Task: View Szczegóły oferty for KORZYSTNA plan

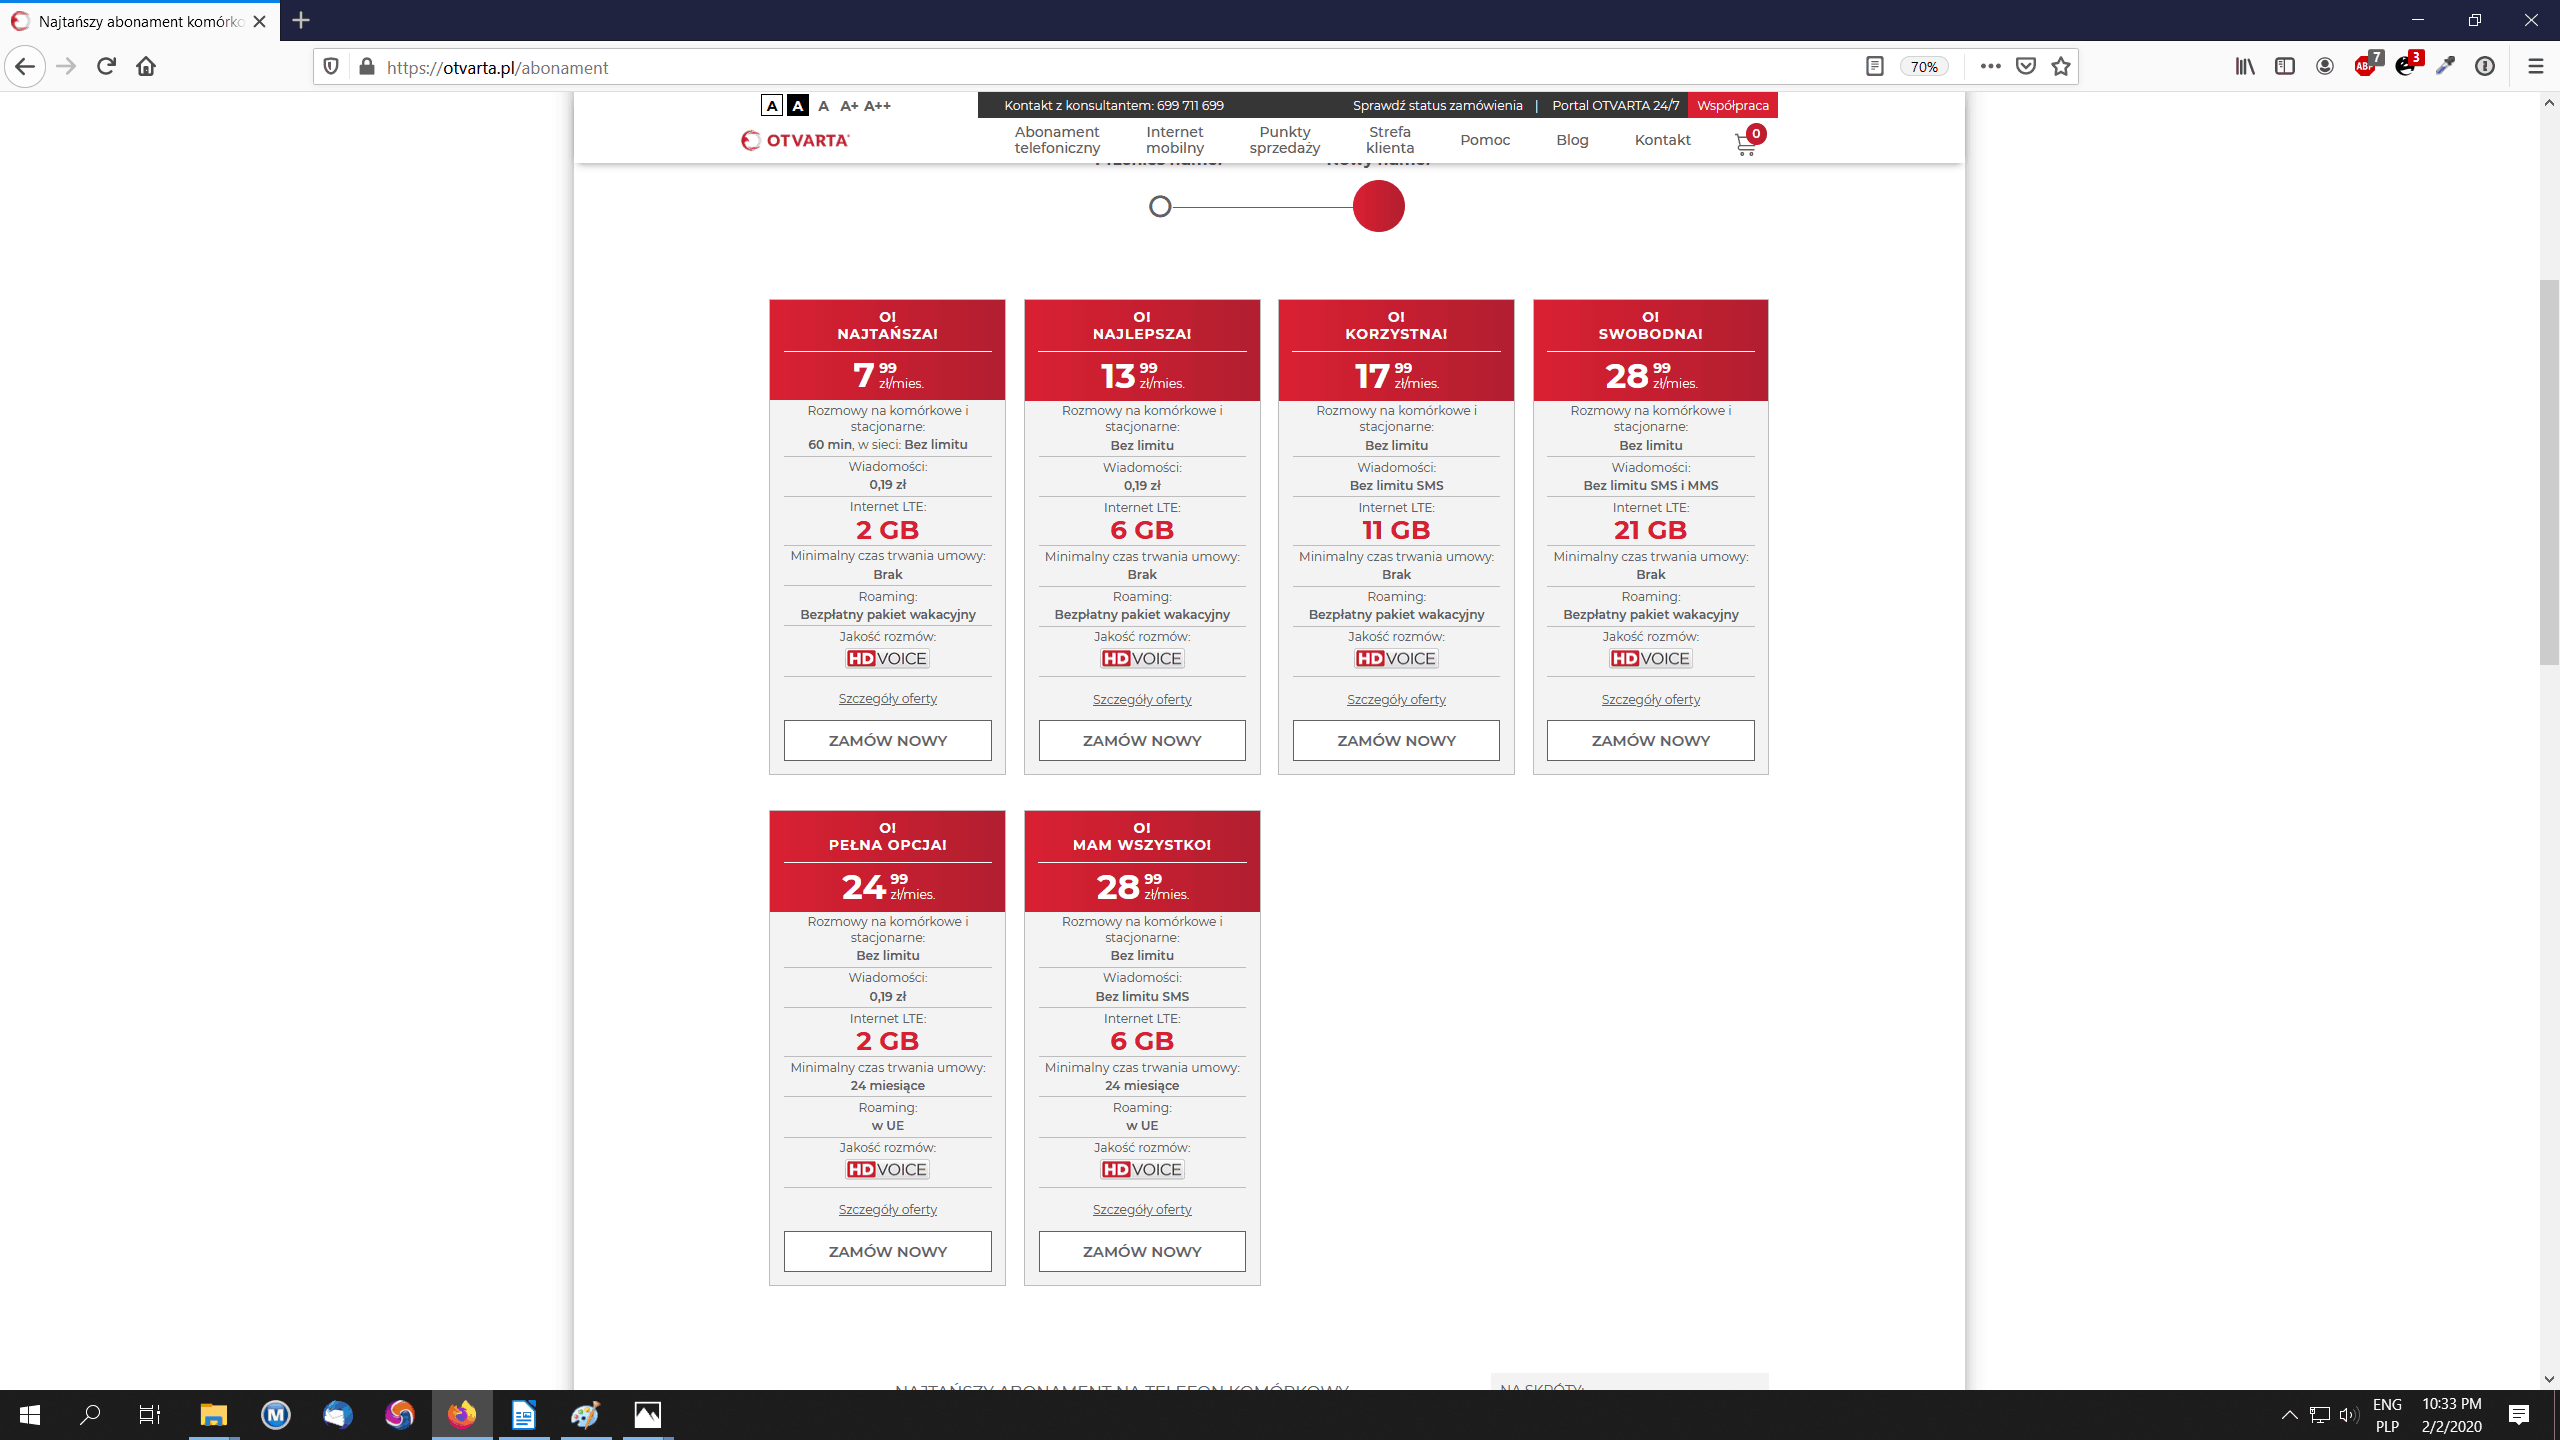Action: [x=1396, y=699]
